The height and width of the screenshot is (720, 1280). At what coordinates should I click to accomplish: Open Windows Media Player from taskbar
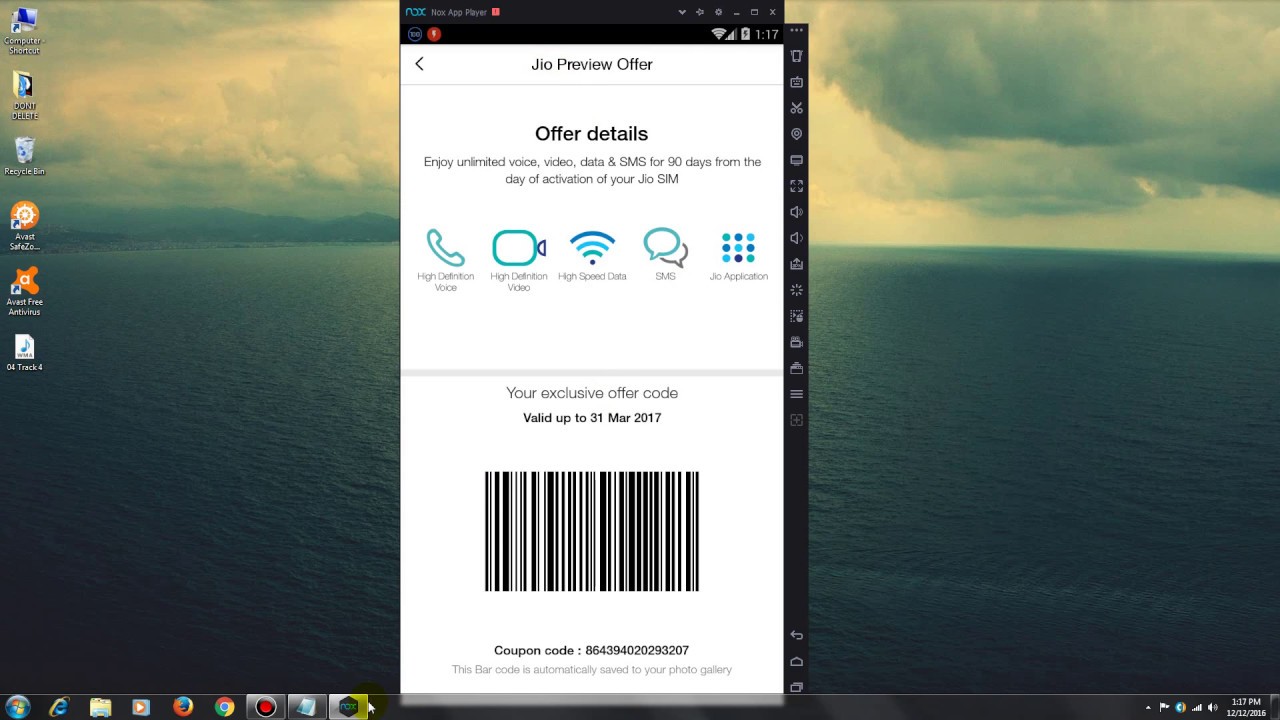[x=141, y=707]
